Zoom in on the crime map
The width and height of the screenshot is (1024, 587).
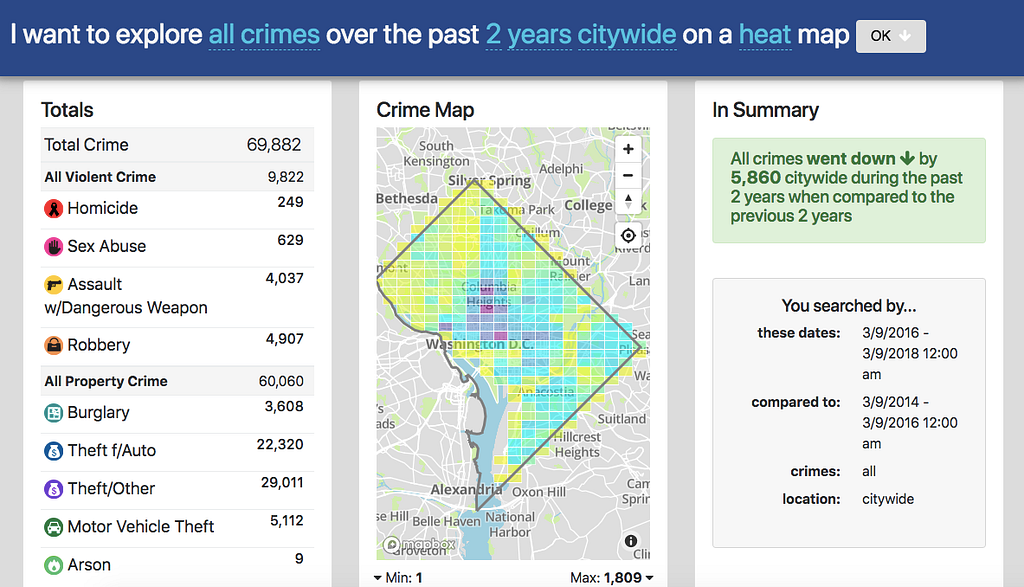(628, 149)
